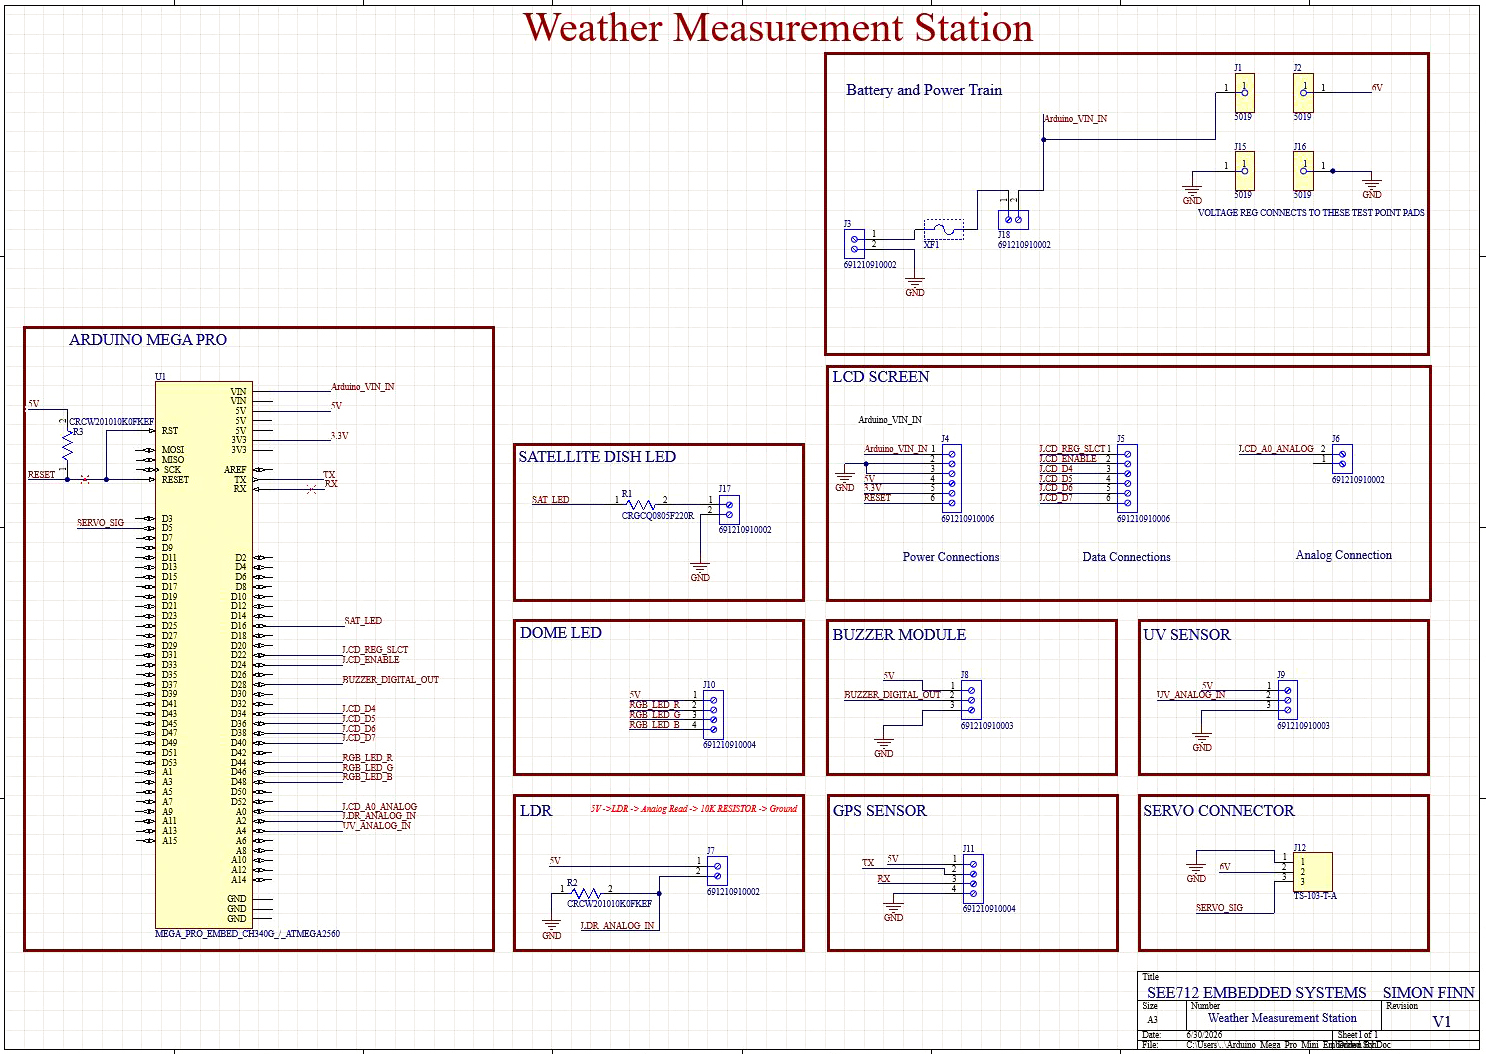Click connector J7 in LDR block
Screen dimensions: 1486x1054
pos(717,871)
